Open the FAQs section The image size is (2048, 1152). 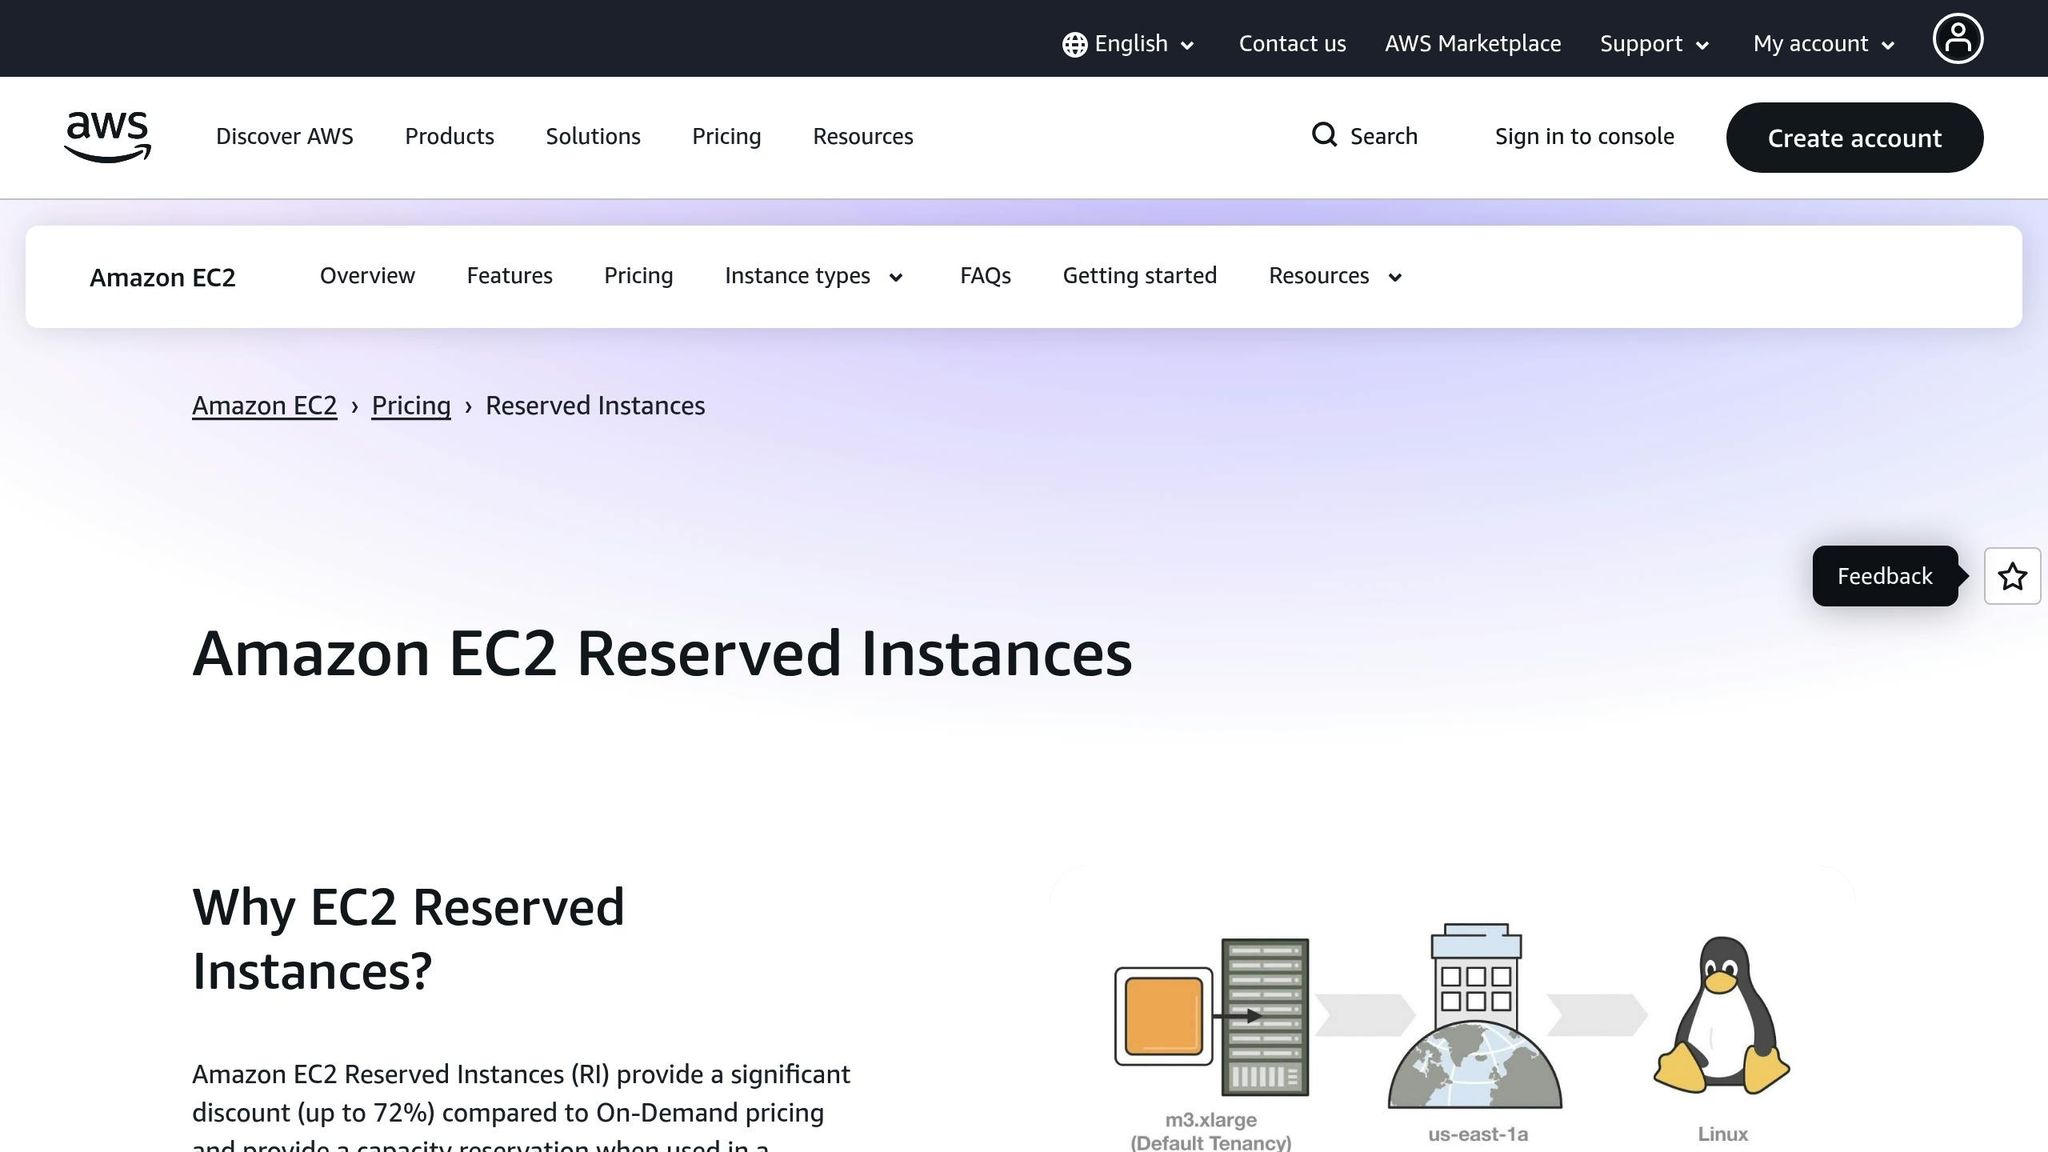tap(985, 276)
